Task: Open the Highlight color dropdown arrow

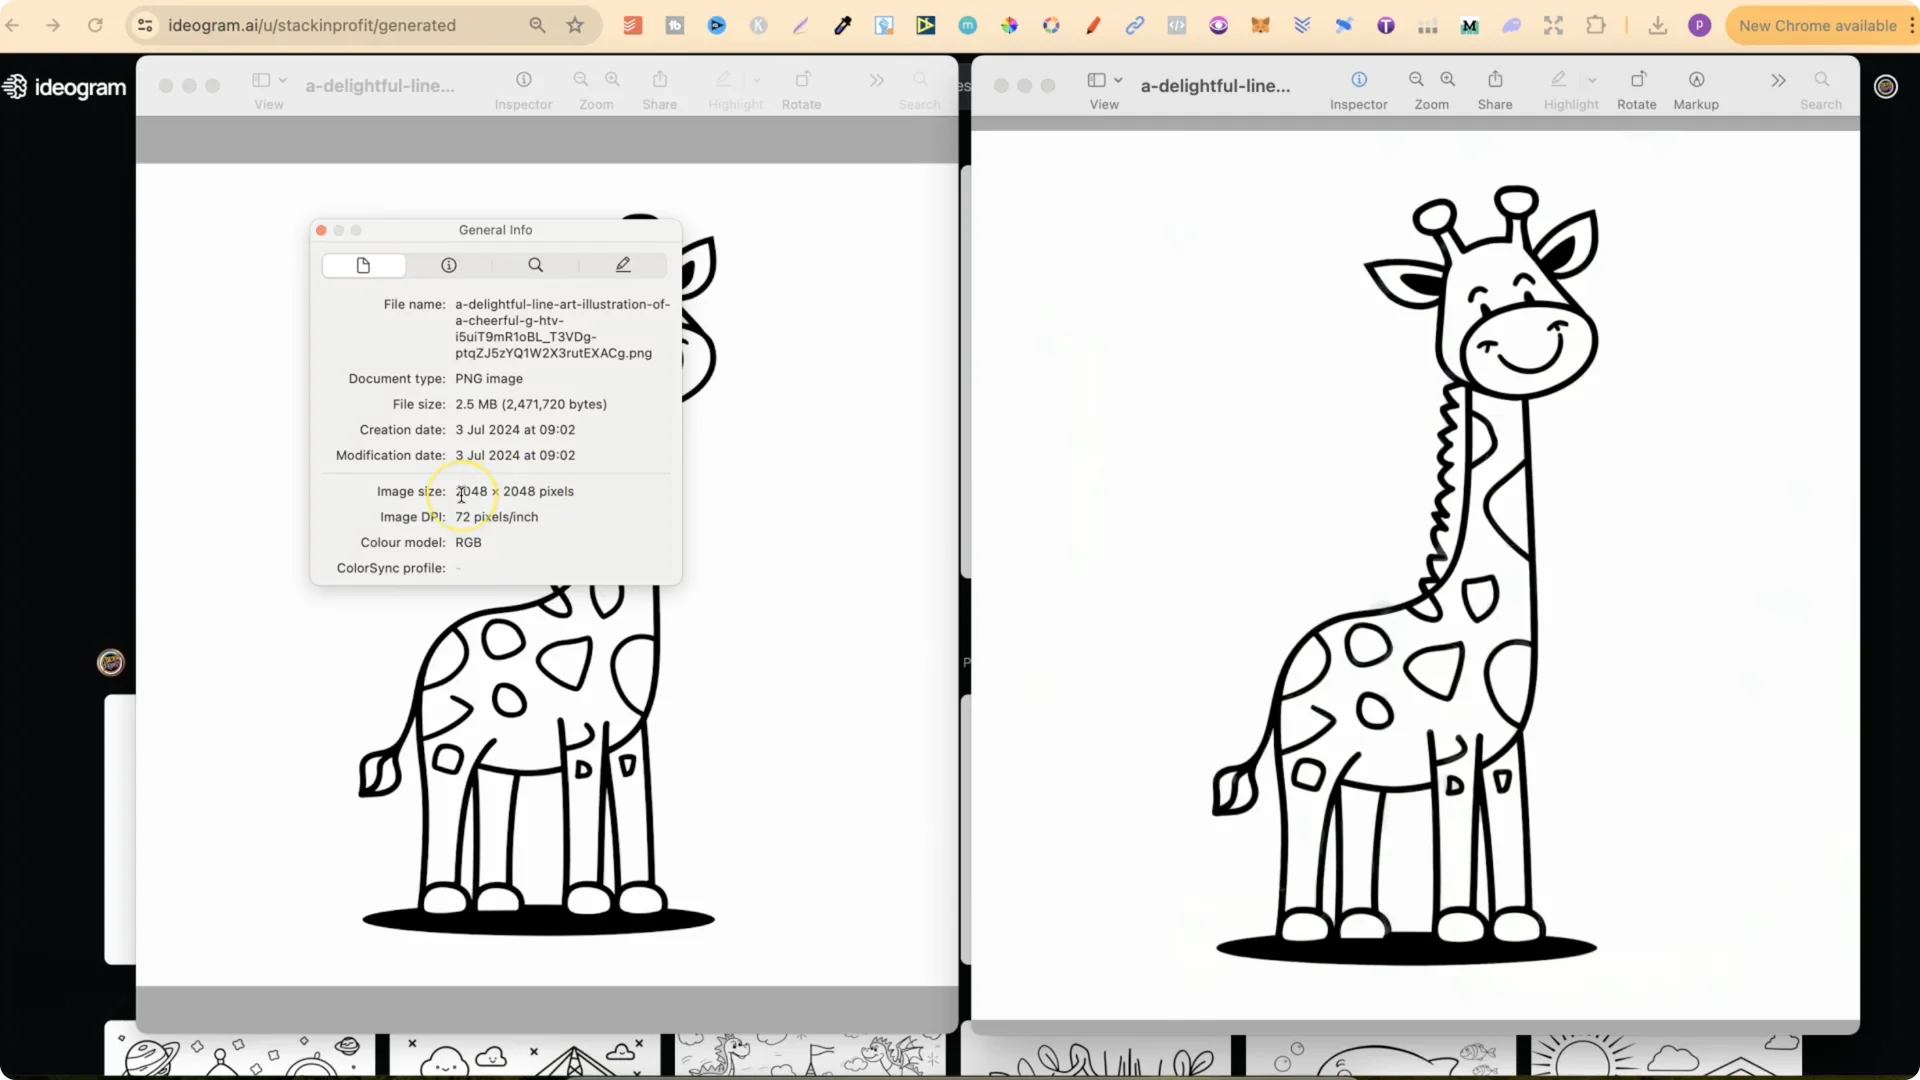Action: point(757,81)
